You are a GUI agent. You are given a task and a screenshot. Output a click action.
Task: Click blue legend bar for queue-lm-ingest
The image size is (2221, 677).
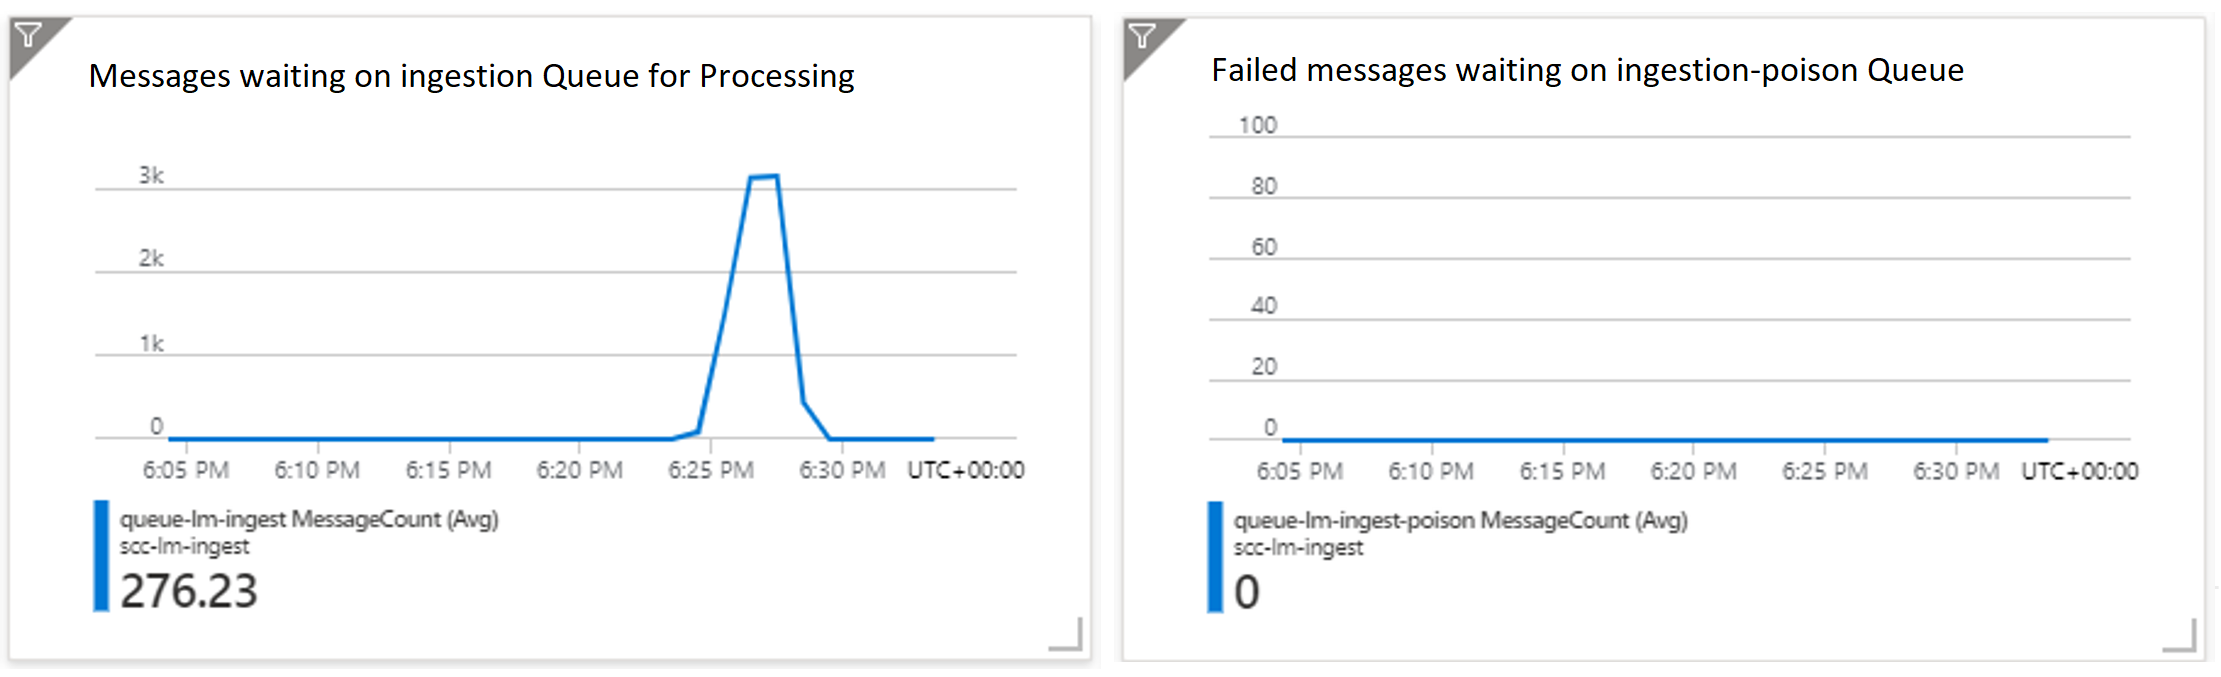coord(101,556)
